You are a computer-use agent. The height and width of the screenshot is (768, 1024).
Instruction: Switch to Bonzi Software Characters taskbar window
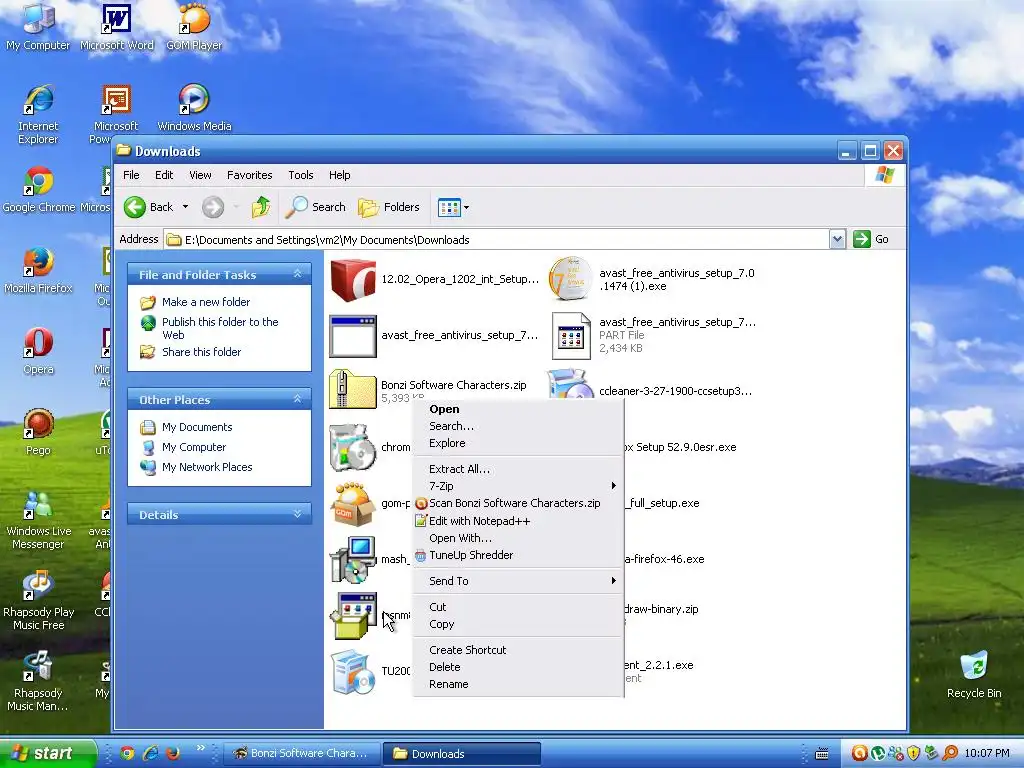pos(302,754)
